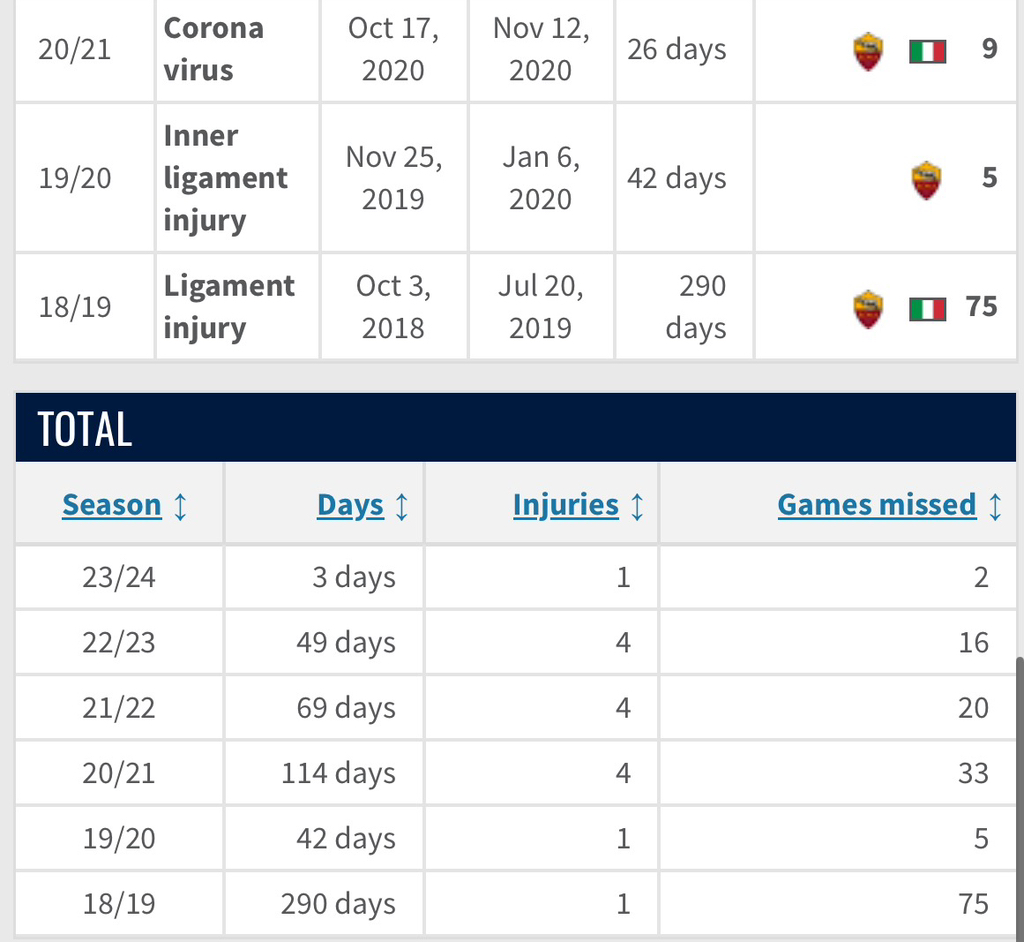Sort totals by Games missed header link
The height and width of the screenshot is (942, 1024).
877,505
